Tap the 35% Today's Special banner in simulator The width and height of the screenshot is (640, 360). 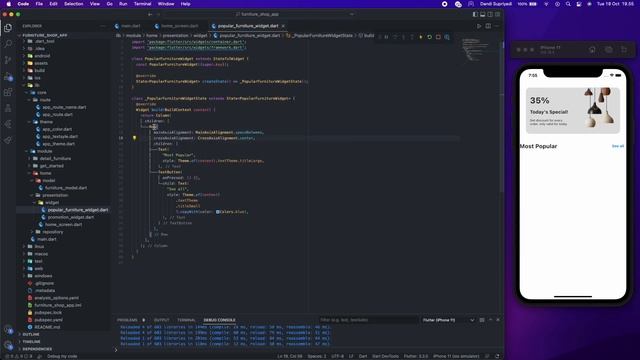coord(573,110)
